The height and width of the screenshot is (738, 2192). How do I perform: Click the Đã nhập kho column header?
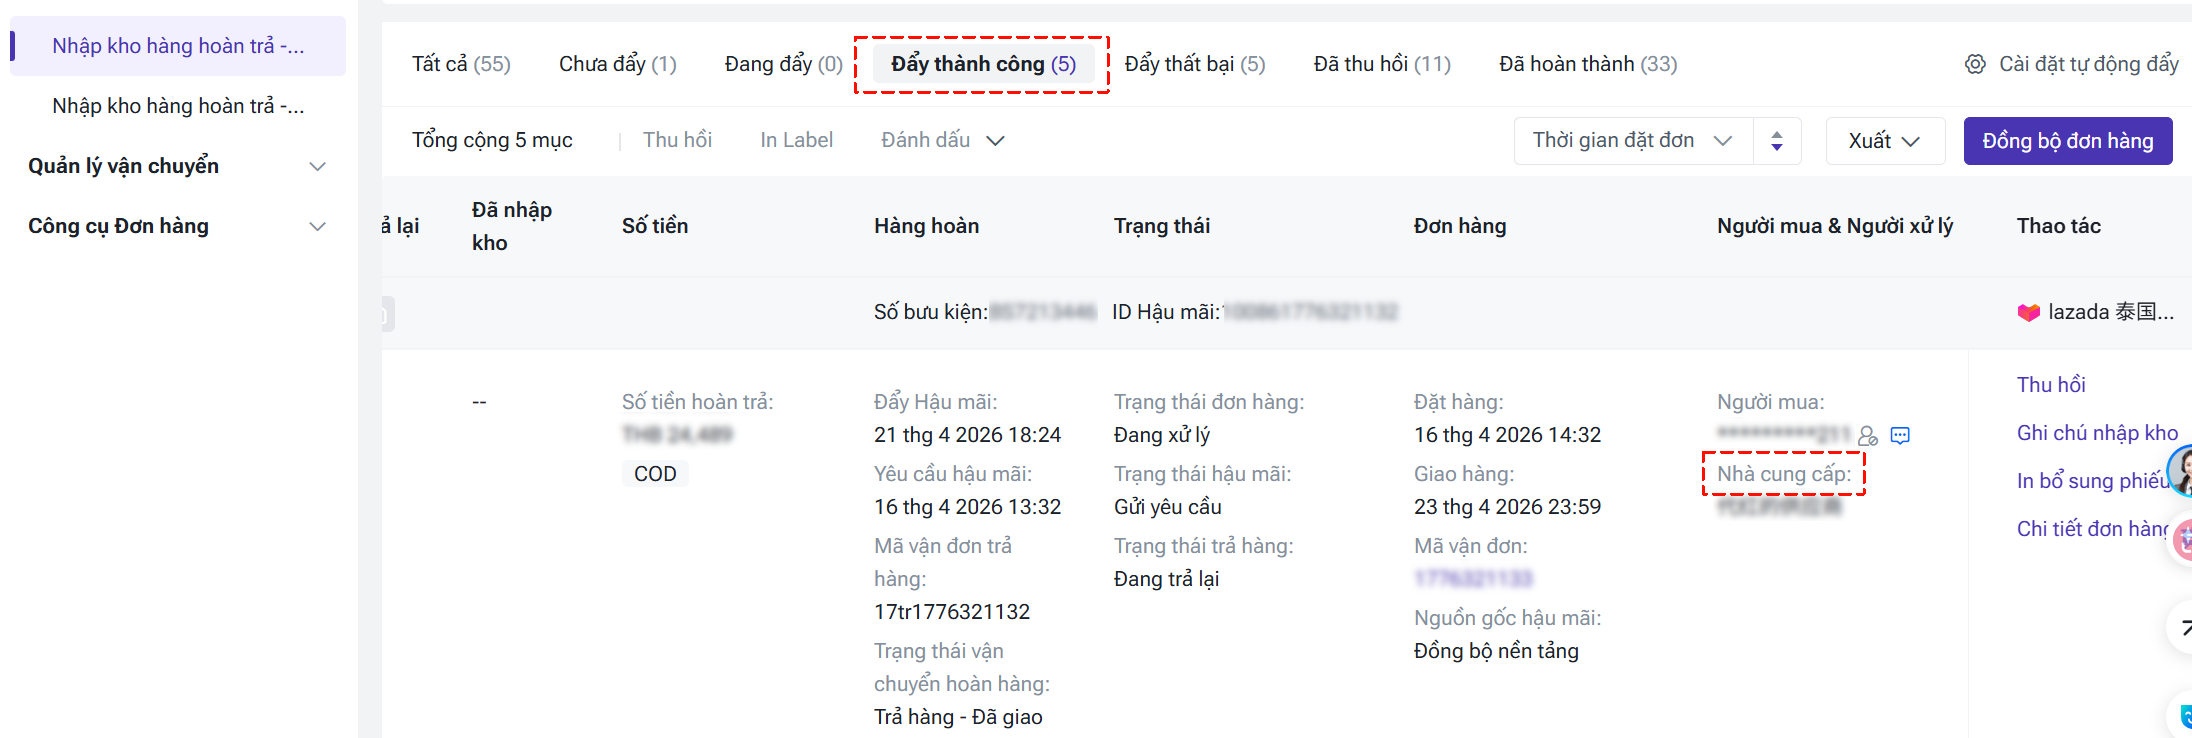tap(512, 226)
